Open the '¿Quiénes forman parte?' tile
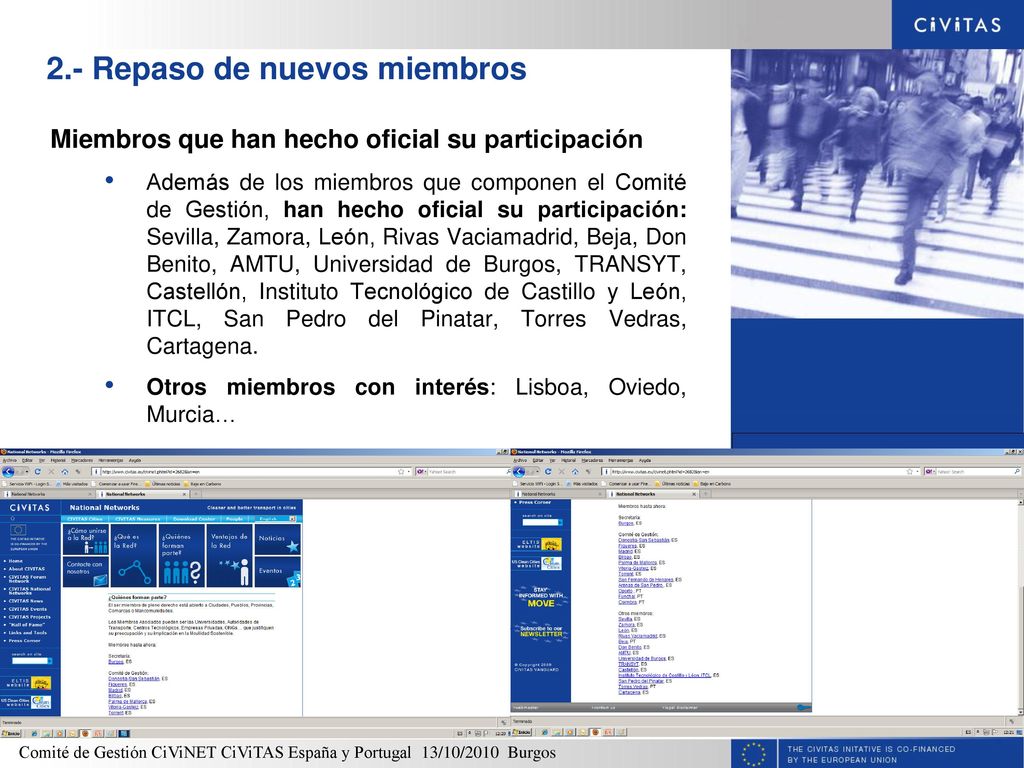 [182, 555]
